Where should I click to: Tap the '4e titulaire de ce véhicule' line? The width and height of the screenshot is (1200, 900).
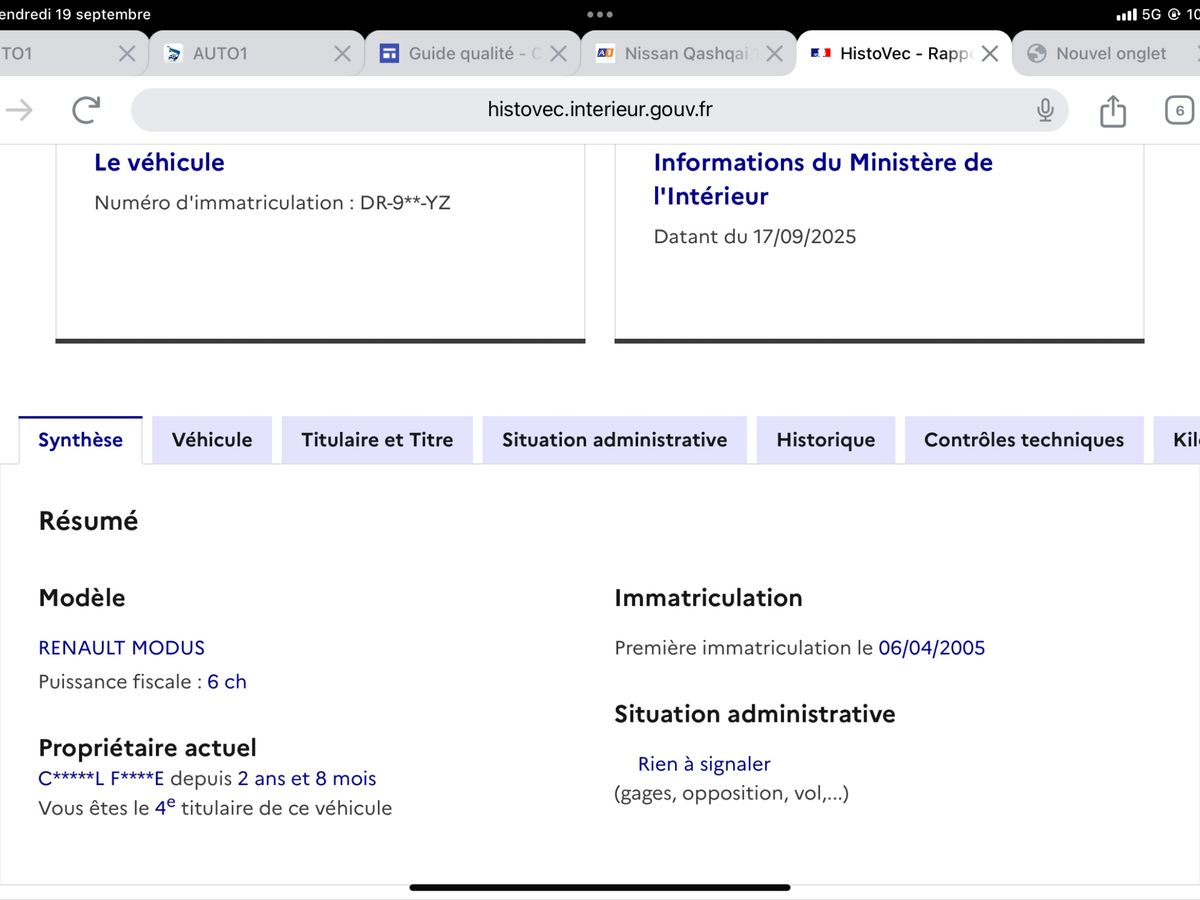[215, 807]
